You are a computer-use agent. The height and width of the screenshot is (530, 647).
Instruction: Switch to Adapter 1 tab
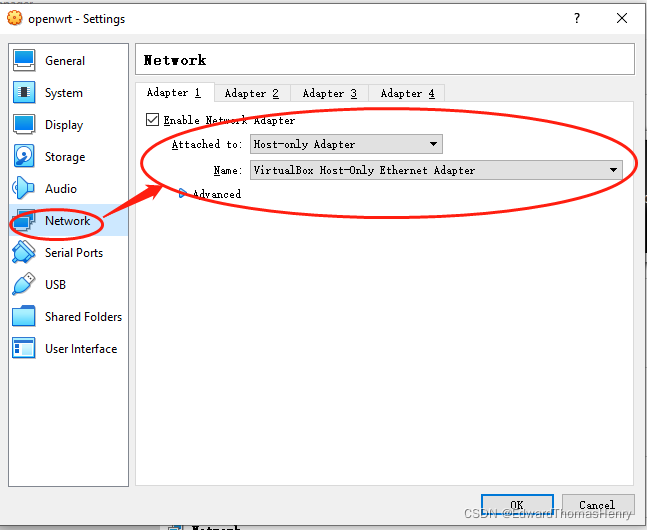coord(174,92)
